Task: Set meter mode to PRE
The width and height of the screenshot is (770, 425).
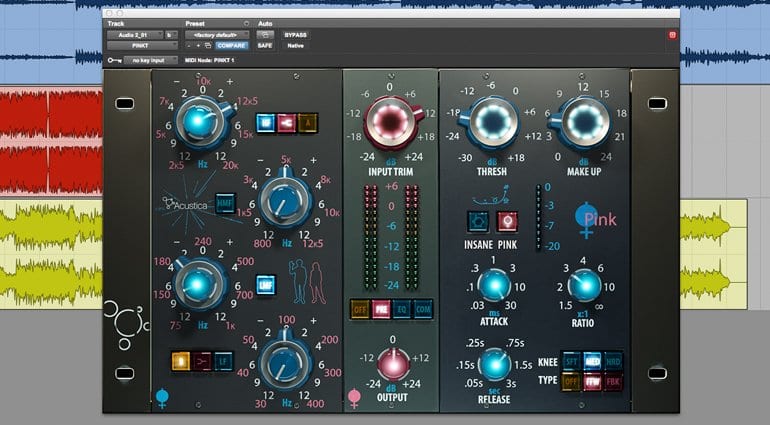Action: tap(381, 310)
